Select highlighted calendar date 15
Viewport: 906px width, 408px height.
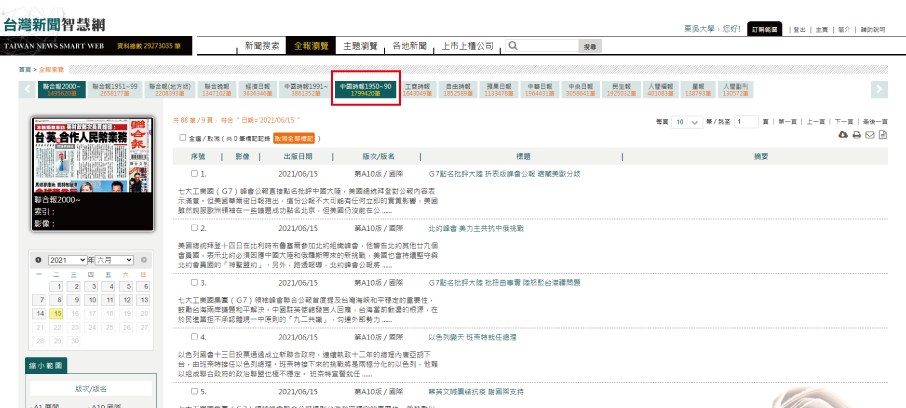pyautogui.click(x=57, y=314)
